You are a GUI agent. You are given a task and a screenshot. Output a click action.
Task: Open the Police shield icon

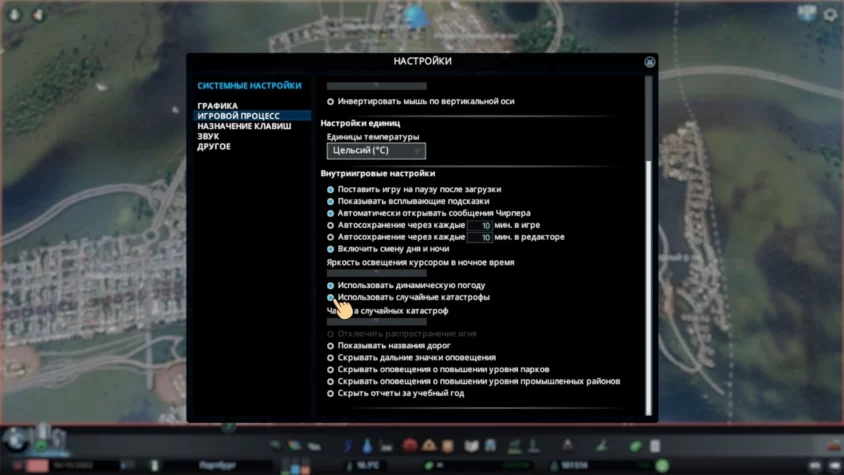(x=448, y=446)
